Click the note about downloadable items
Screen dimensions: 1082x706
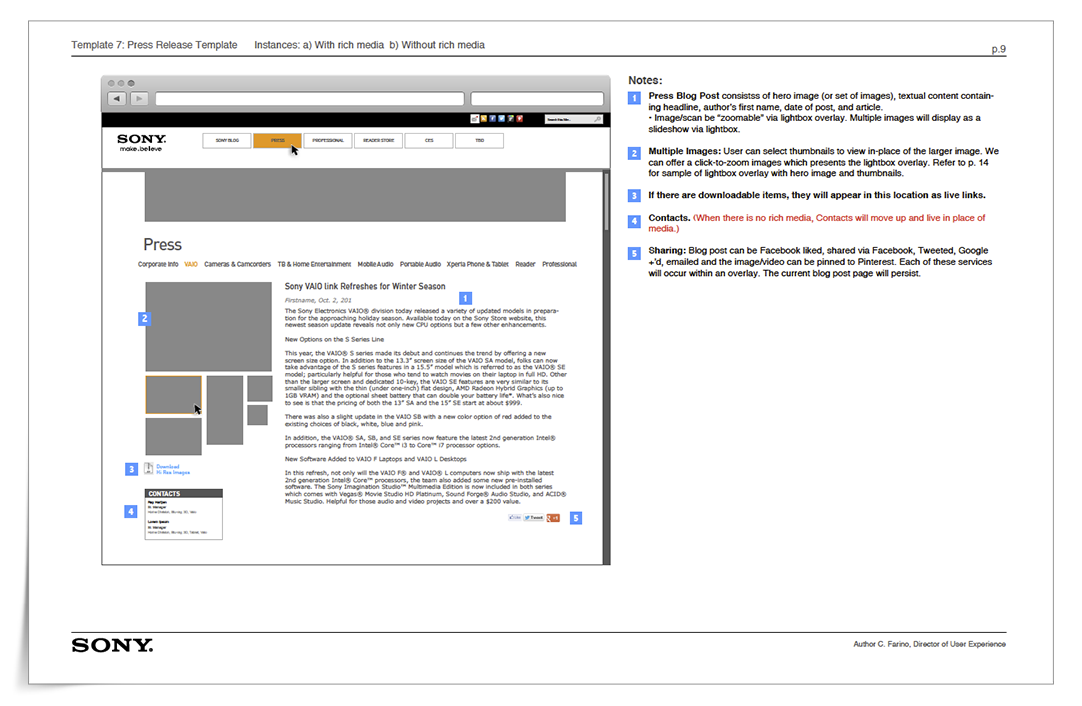(816, 195)
